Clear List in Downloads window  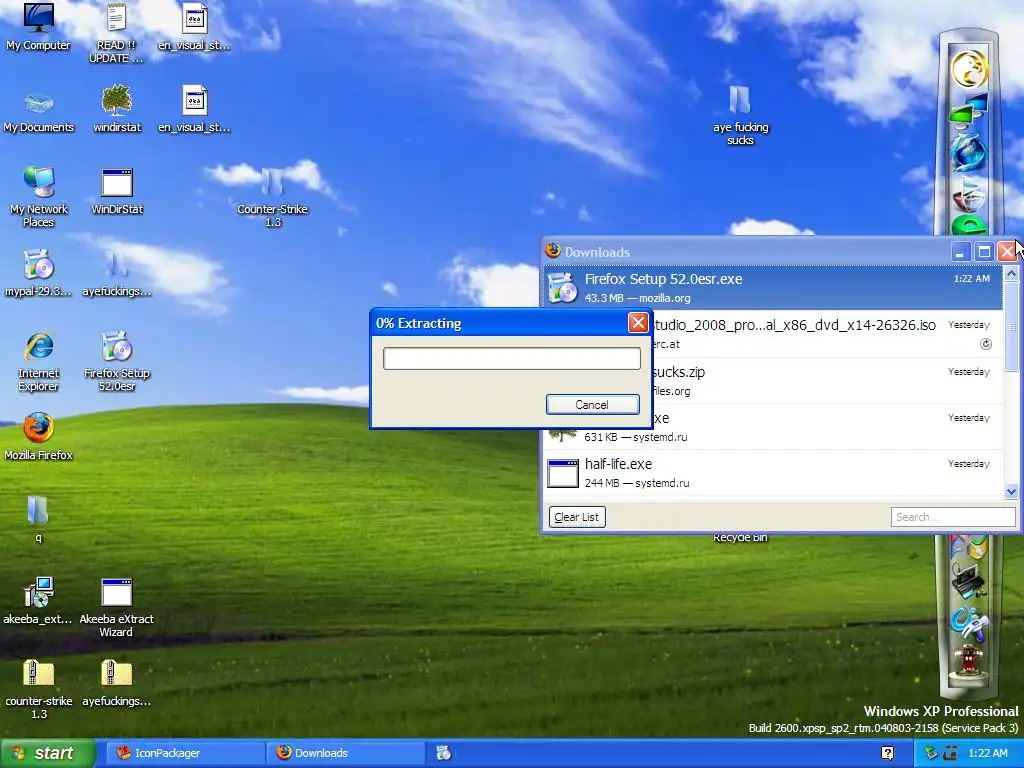pos(577,517)
